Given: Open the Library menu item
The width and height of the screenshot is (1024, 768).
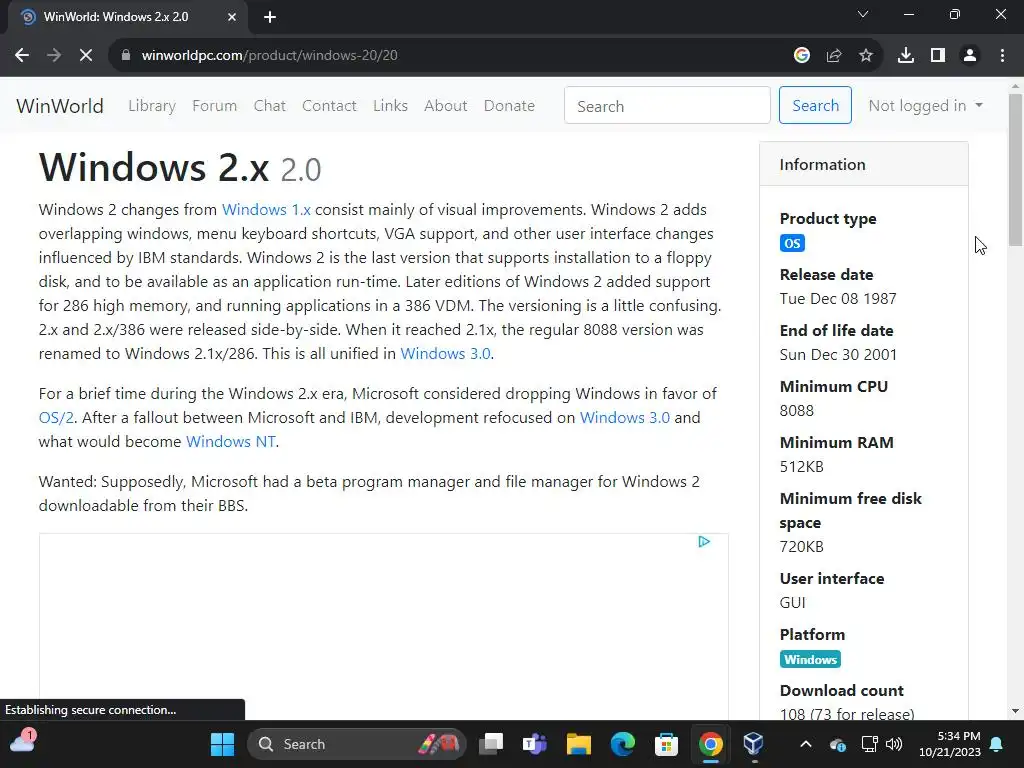Looking at the screenshot, I should click(x=152, y=106).
